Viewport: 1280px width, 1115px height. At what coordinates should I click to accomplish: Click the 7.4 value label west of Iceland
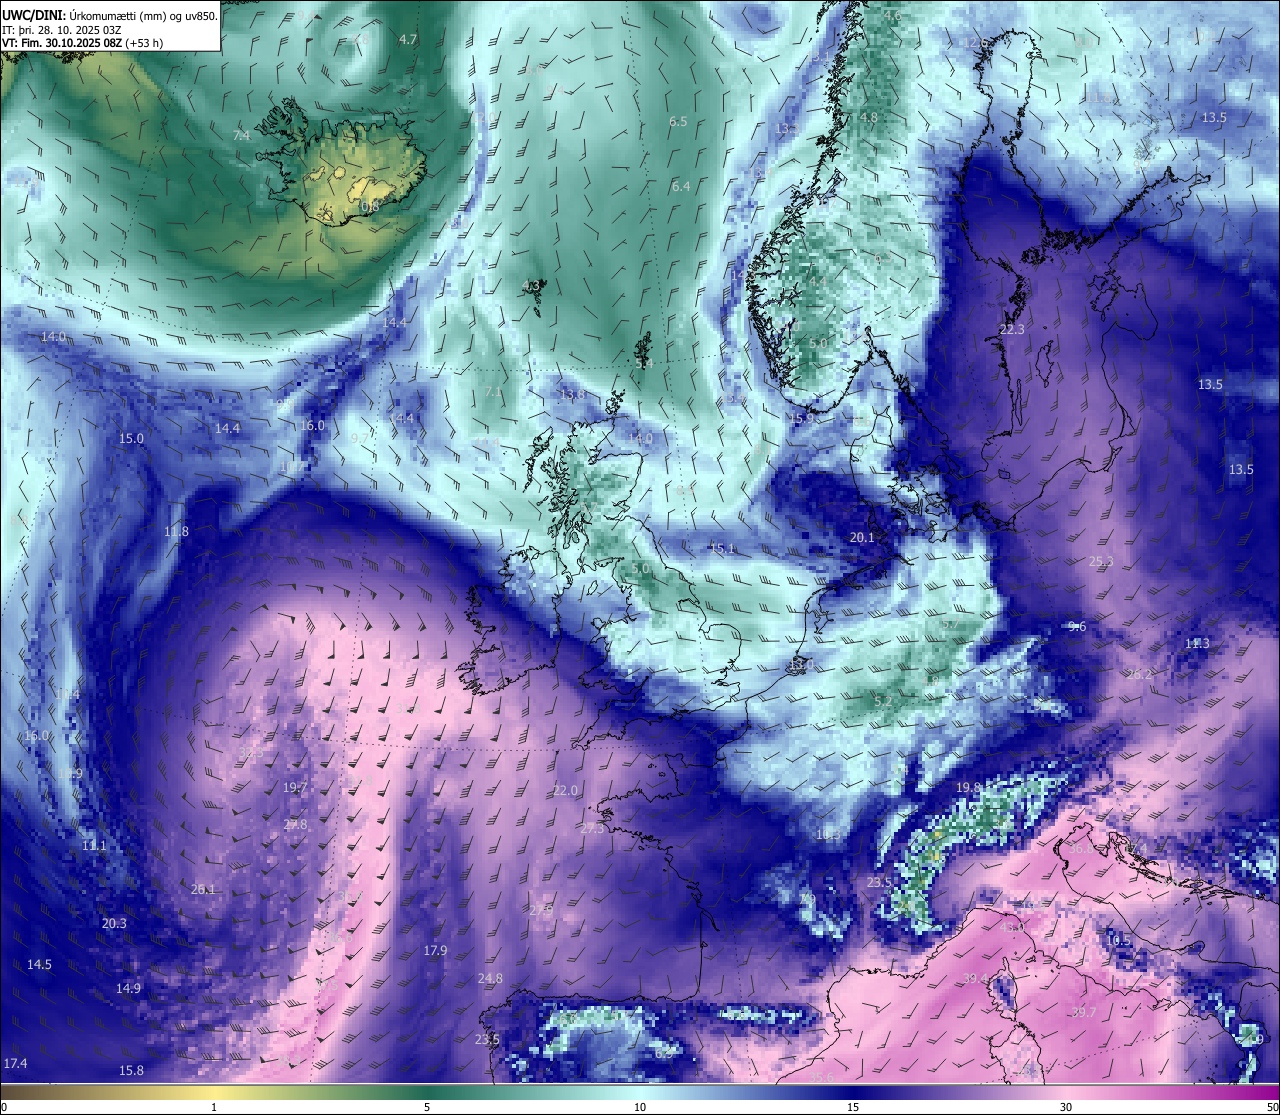tap(242, 135)
